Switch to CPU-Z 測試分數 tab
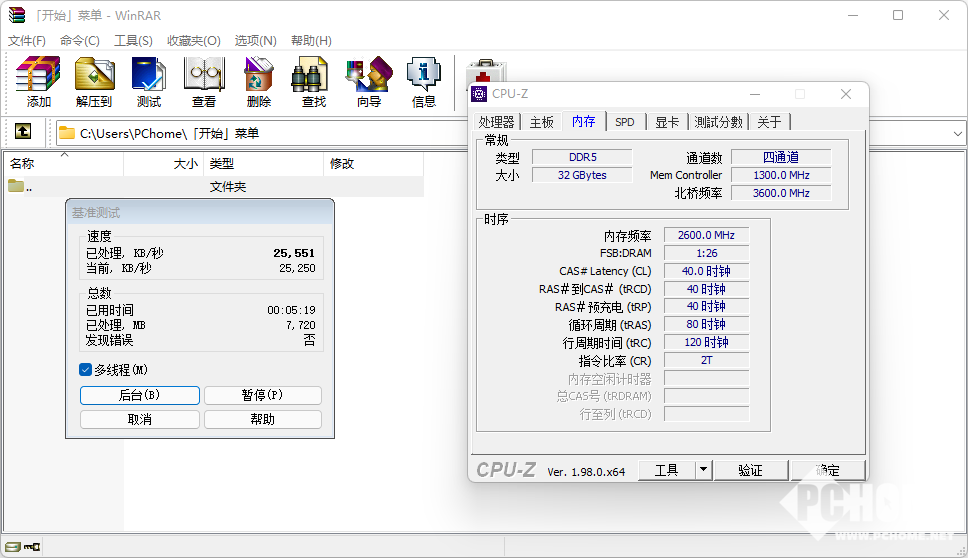Image resolution: width=968 pixels, height=558 pixels. pos(718,122)
